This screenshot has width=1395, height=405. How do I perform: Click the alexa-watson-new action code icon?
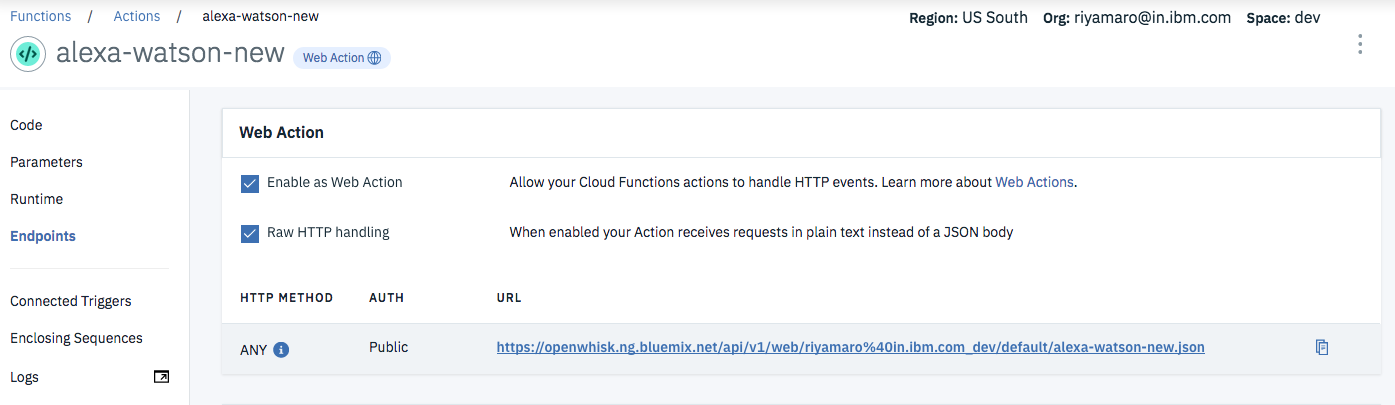coord(28,54)
